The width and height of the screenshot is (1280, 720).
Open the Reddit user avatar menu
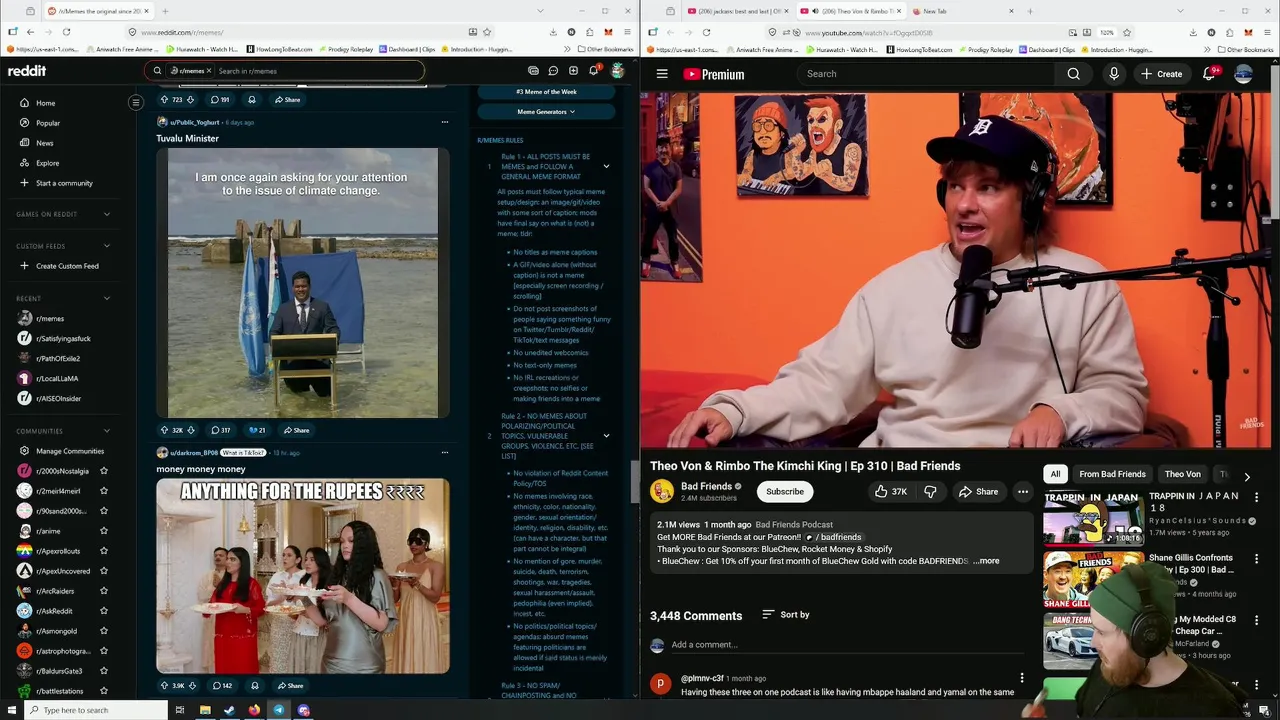coord(618,71)
